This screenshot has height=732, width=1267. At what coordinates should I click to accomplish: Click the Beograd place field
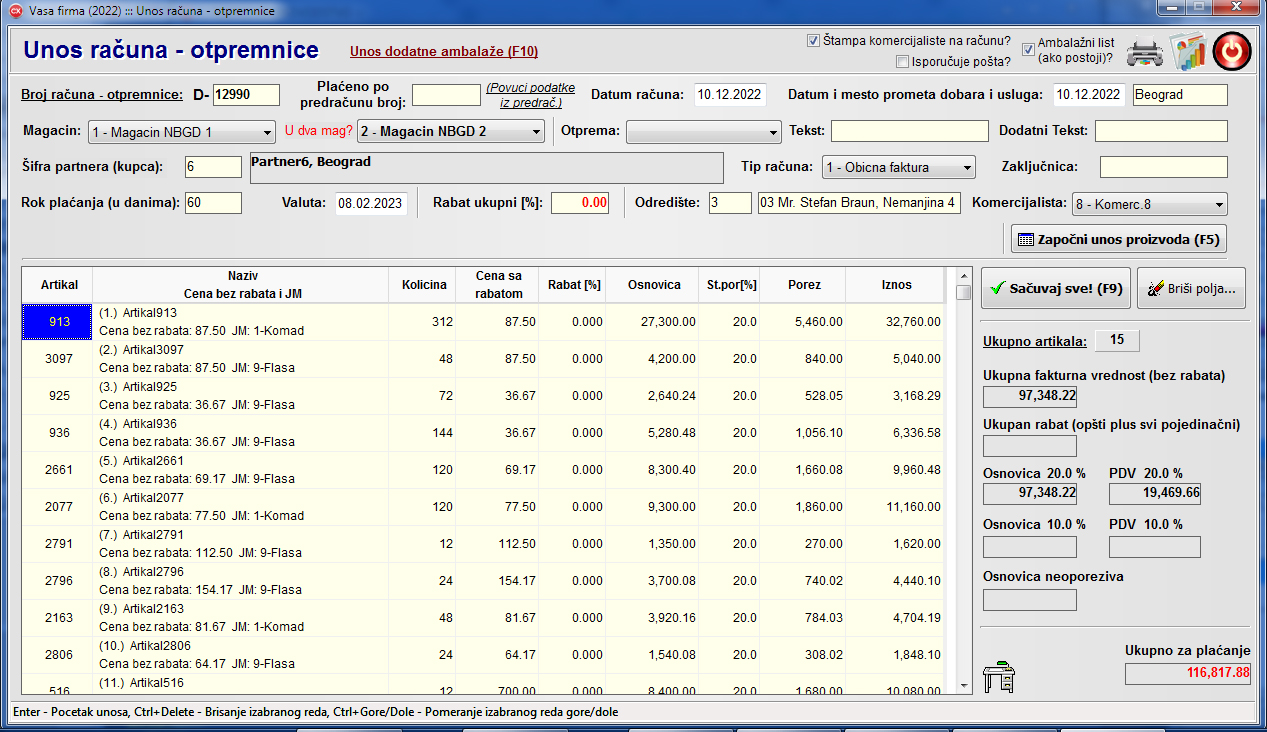tap(1180, 95)
